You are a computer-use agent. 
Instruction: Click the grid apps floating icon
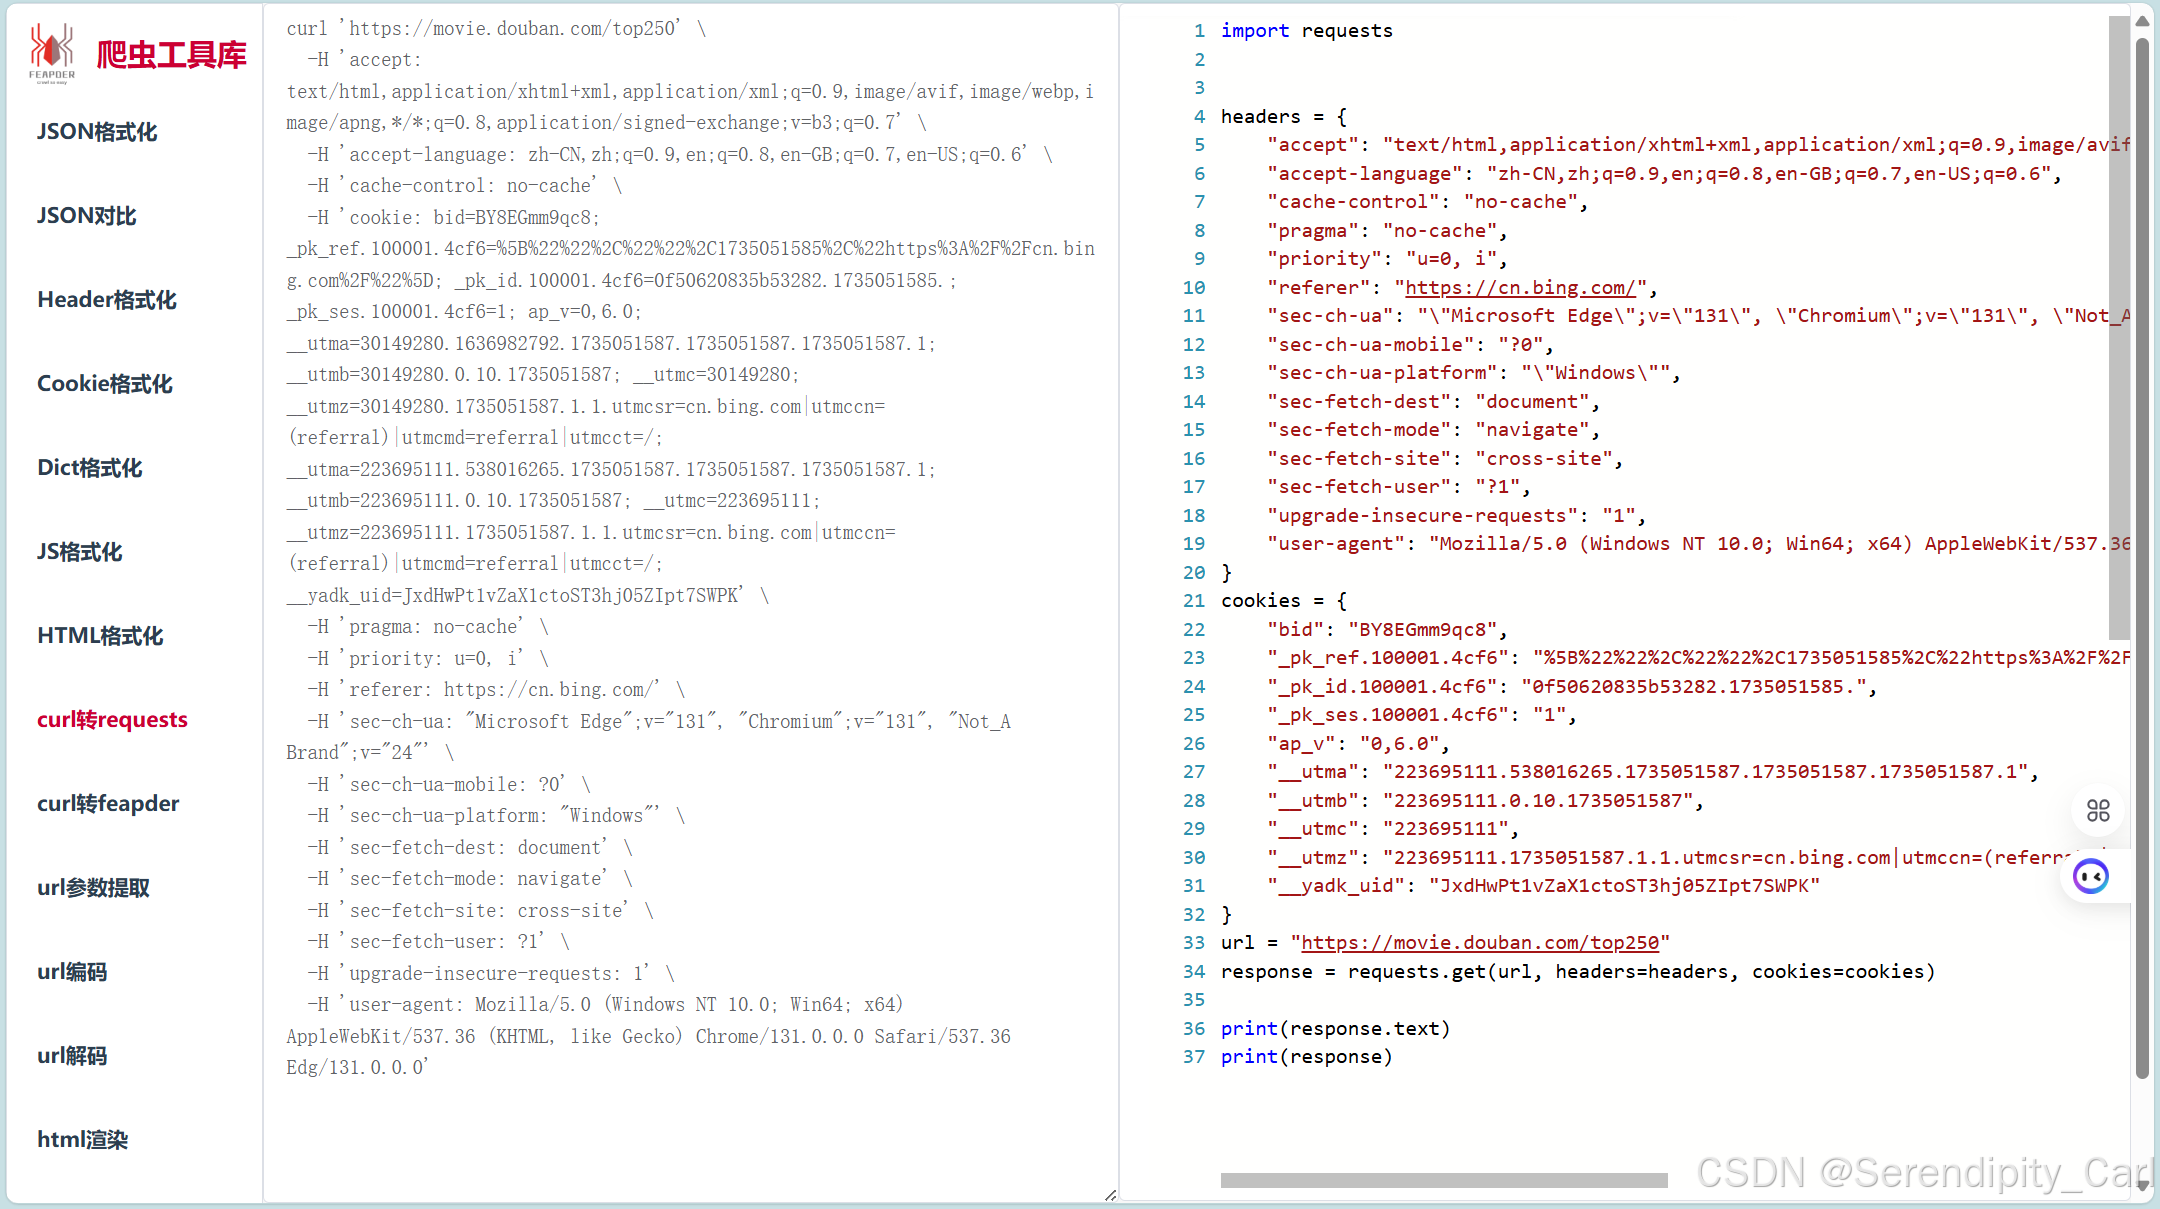pyautogui.click(x=2098, y=810)
